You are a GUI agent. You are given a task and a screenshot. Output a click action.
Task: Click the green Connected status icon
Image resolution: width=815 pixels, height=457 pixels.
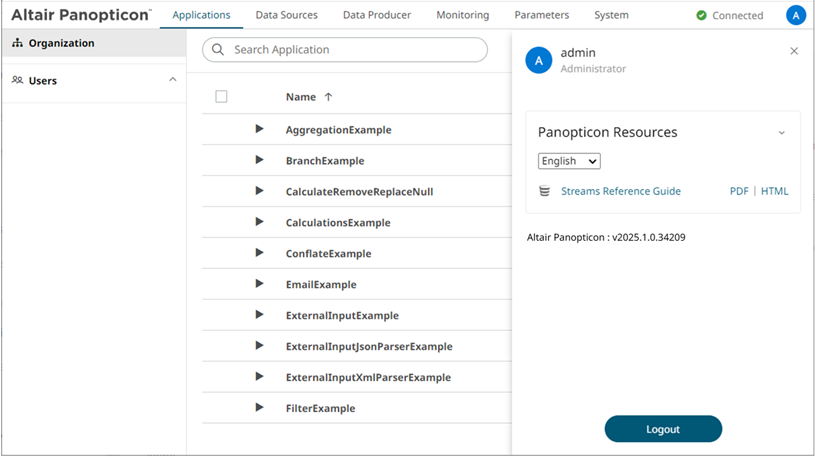click(x=701, y=16)
